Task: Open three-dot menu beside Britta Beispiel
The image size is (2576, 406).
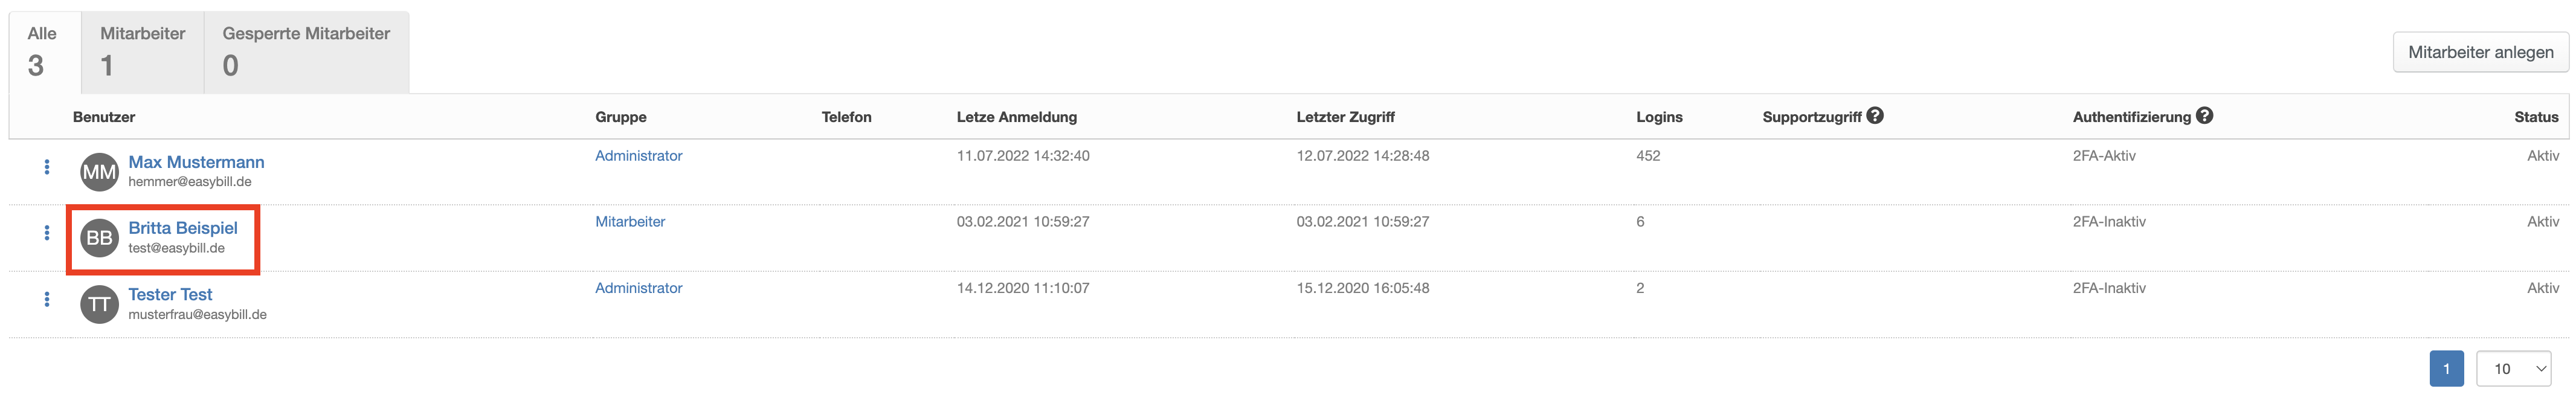Action: pos(46,233)
